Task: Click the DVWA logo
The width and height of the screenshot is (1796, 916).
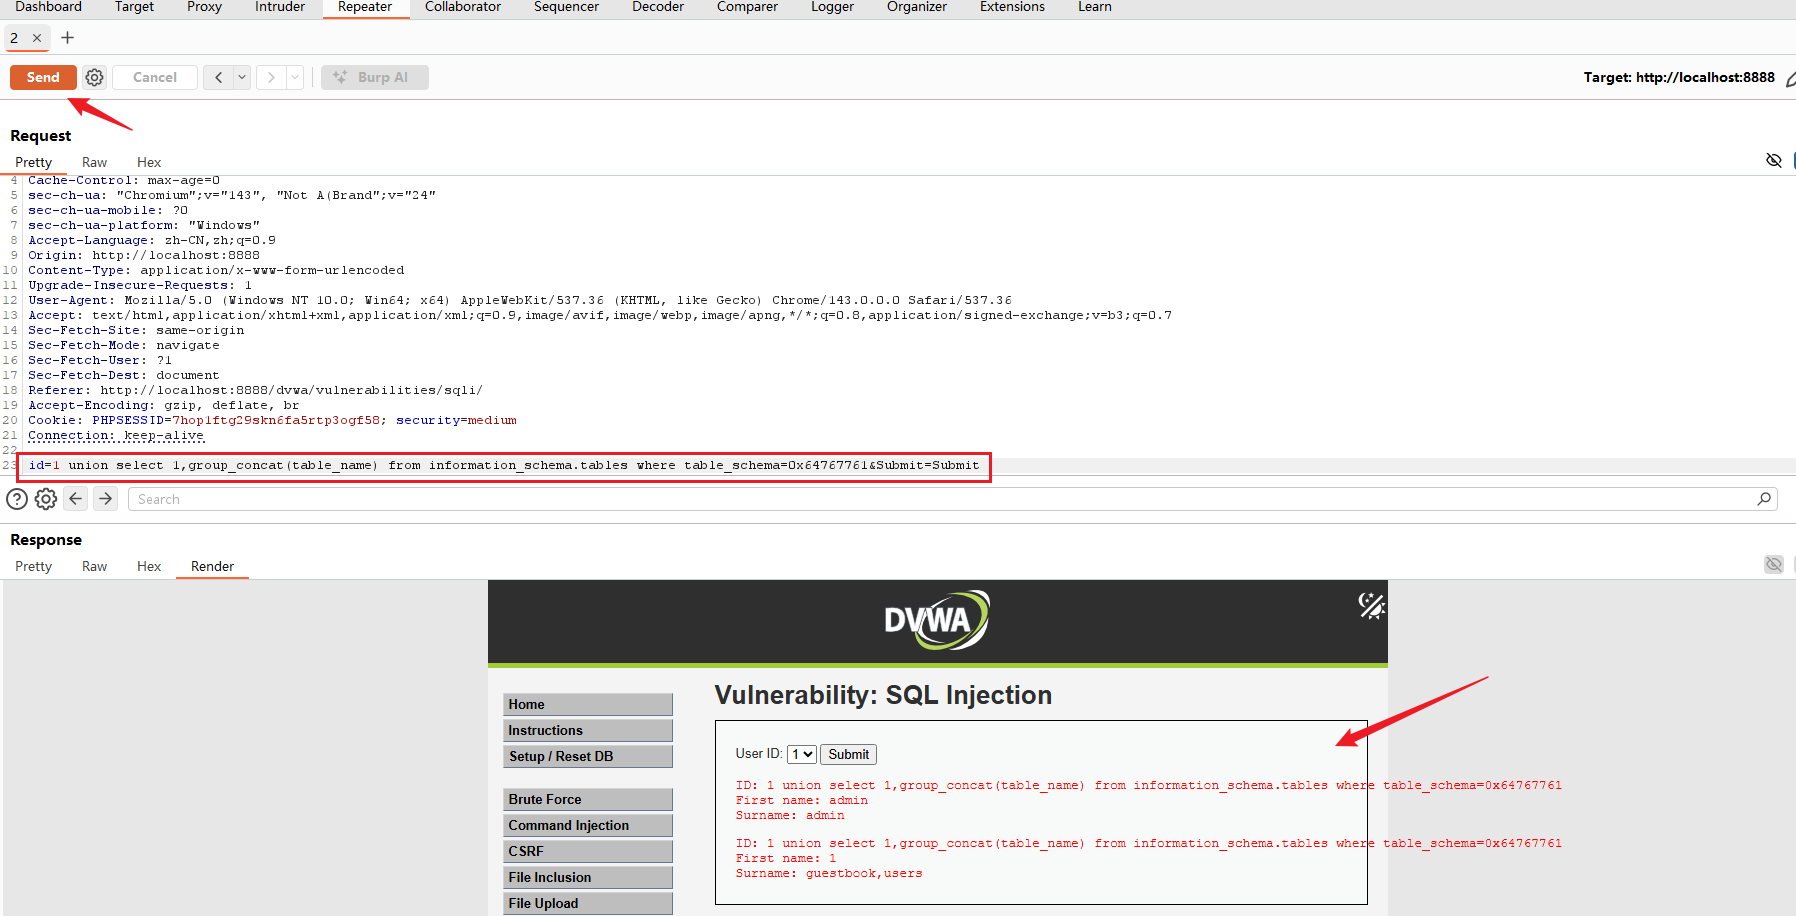Action: [937, 620]
